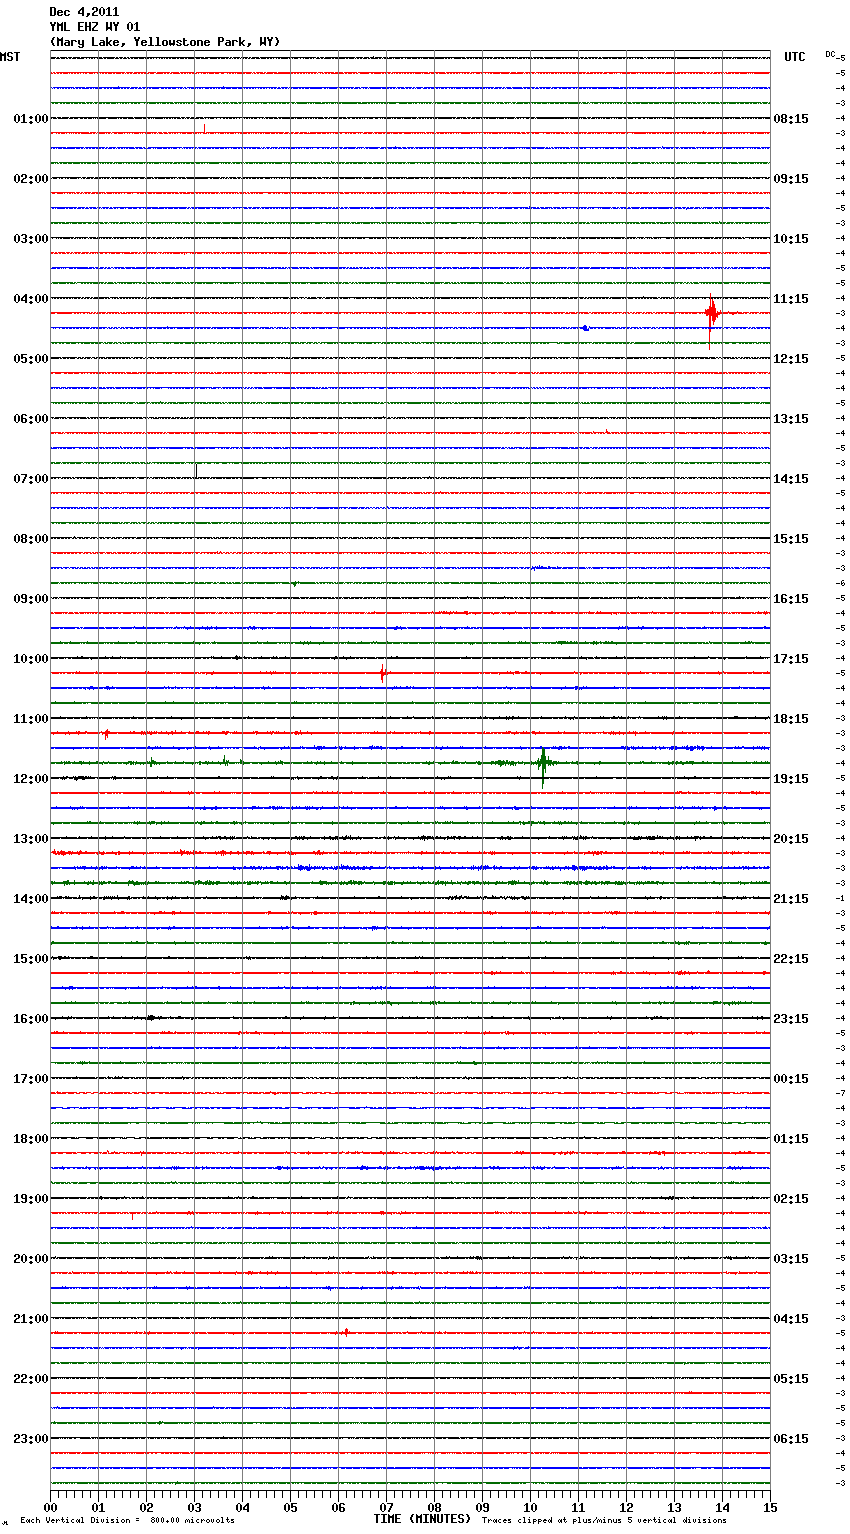850x1534 pixels.
Task: Select the 13:00 MST time label
Action: (x=31, y=839)
